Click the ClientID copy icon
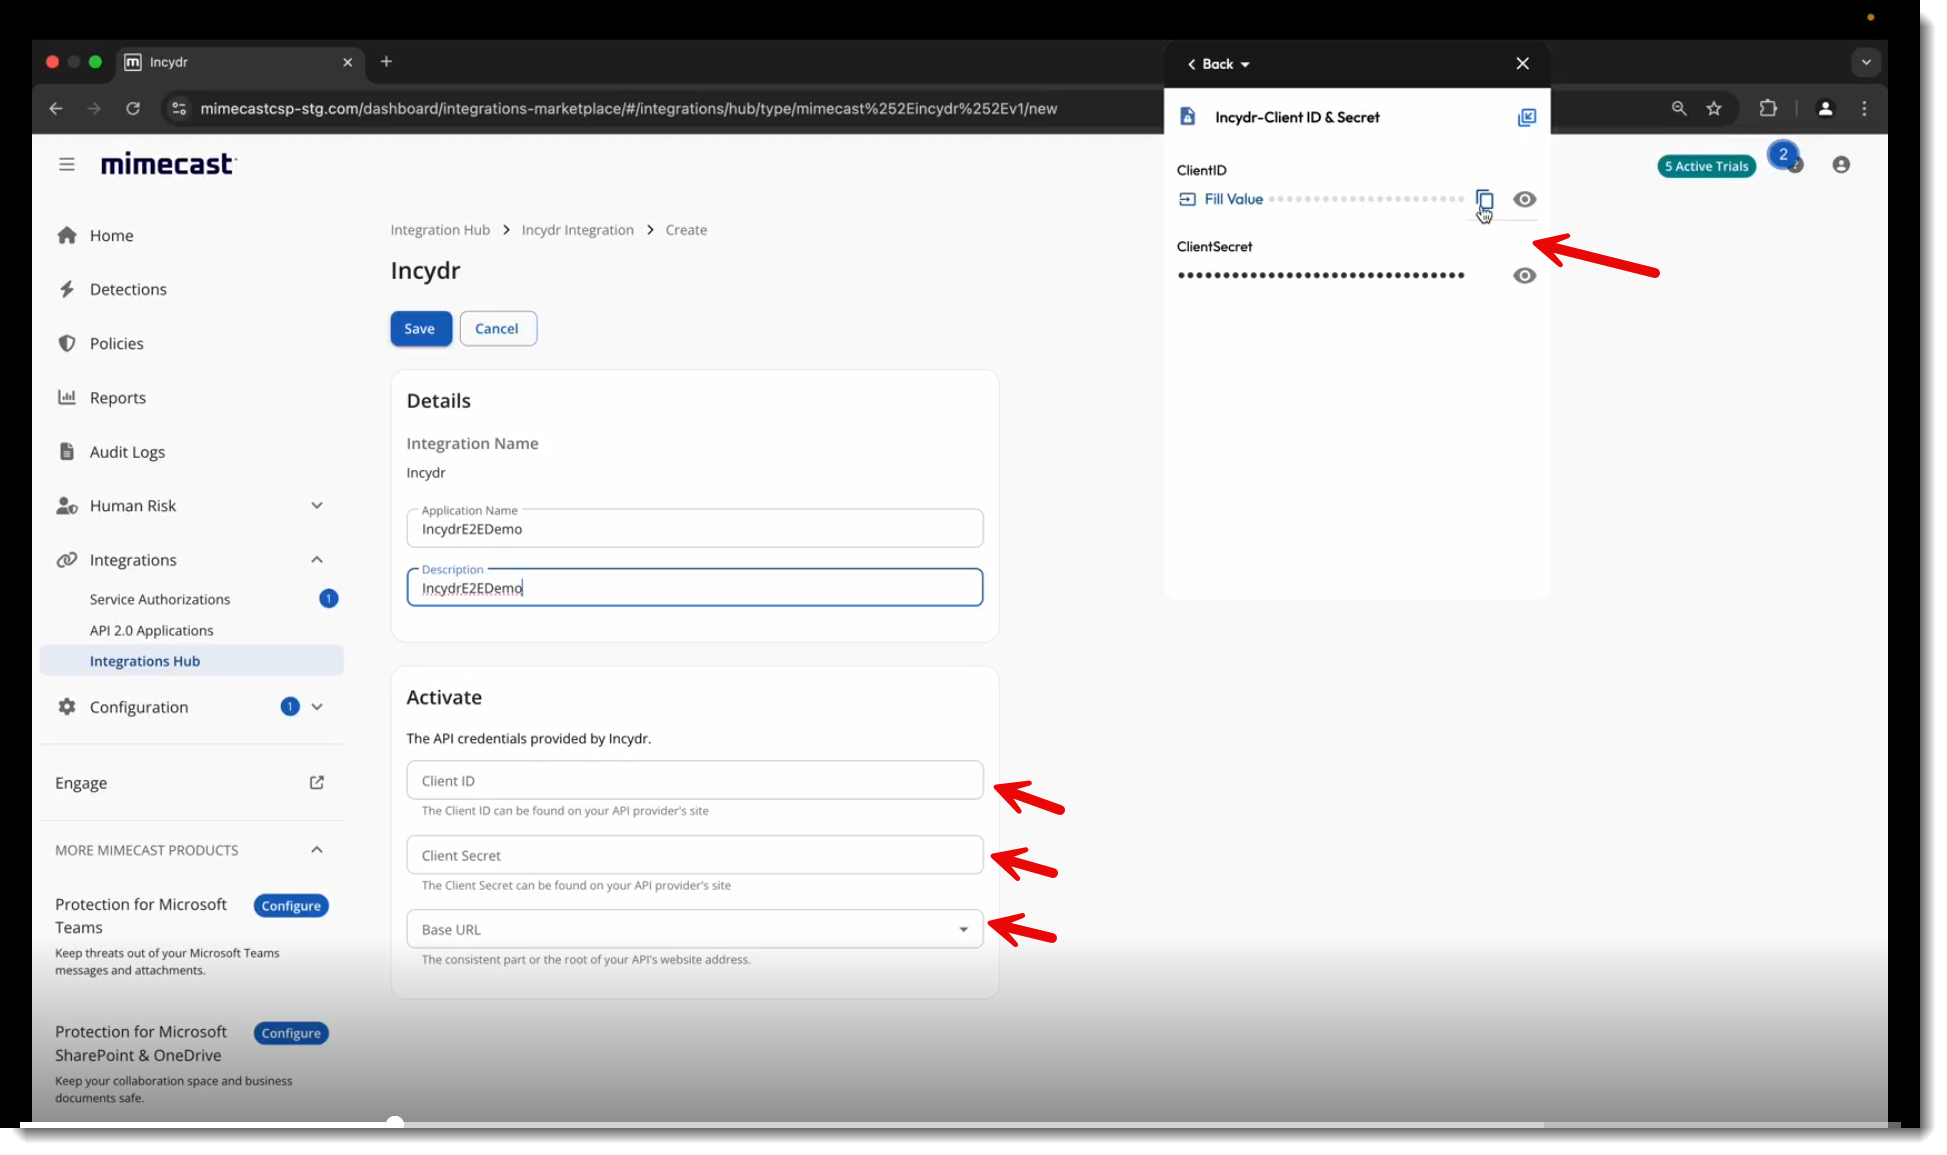The height and width of the screenshot is (1155, 1947). 1484,199
